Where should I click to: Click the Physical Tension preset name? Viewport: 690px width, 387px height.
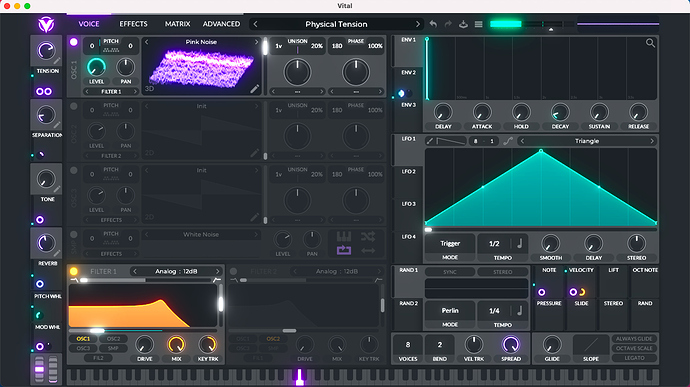pos(336,24)
